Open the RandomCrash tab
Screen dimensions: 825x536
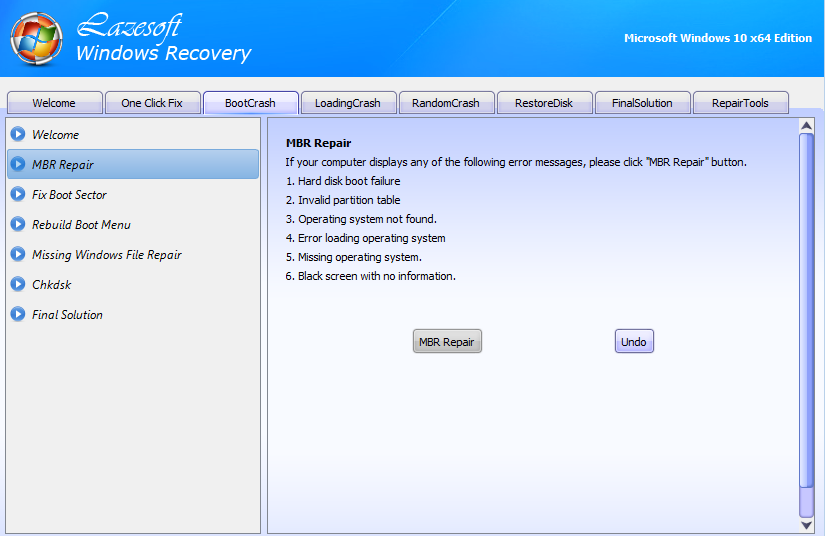446,103
